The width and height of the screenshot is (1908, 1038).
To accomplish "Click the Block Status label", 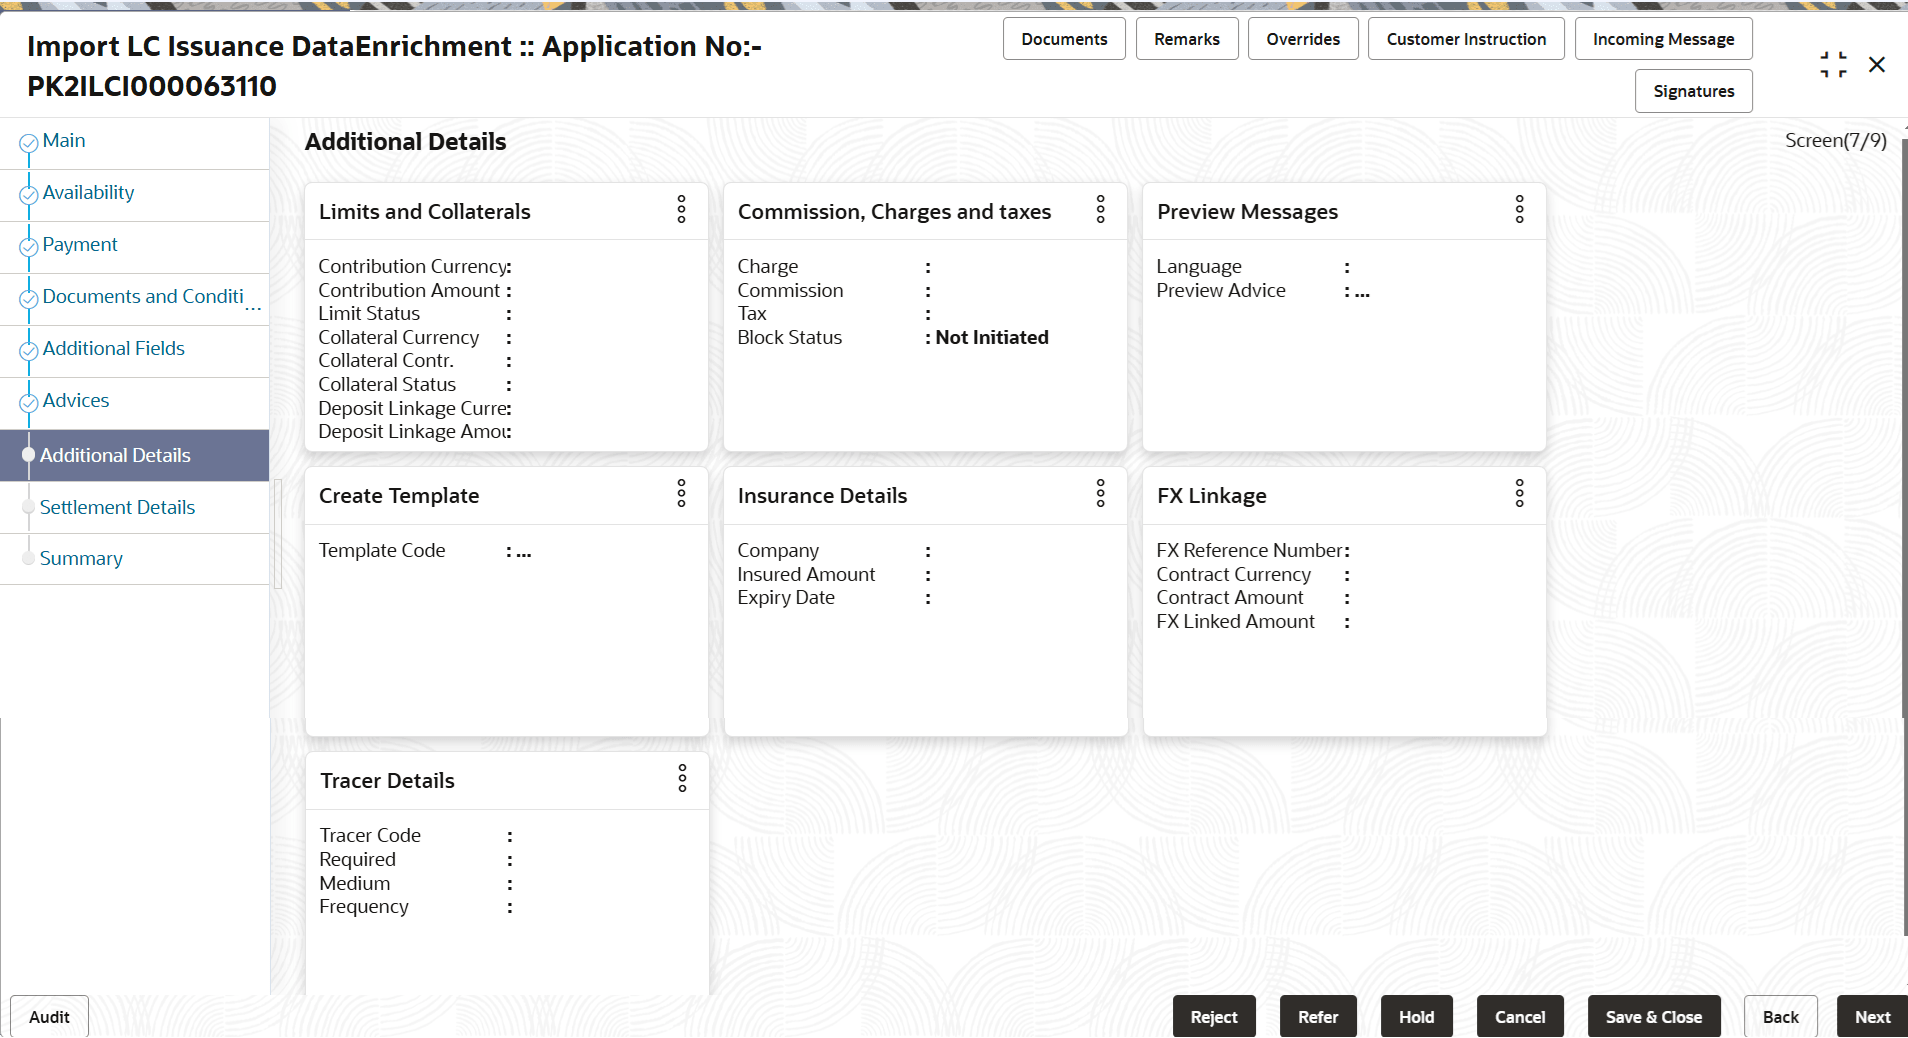I will (x=790, y=338).
